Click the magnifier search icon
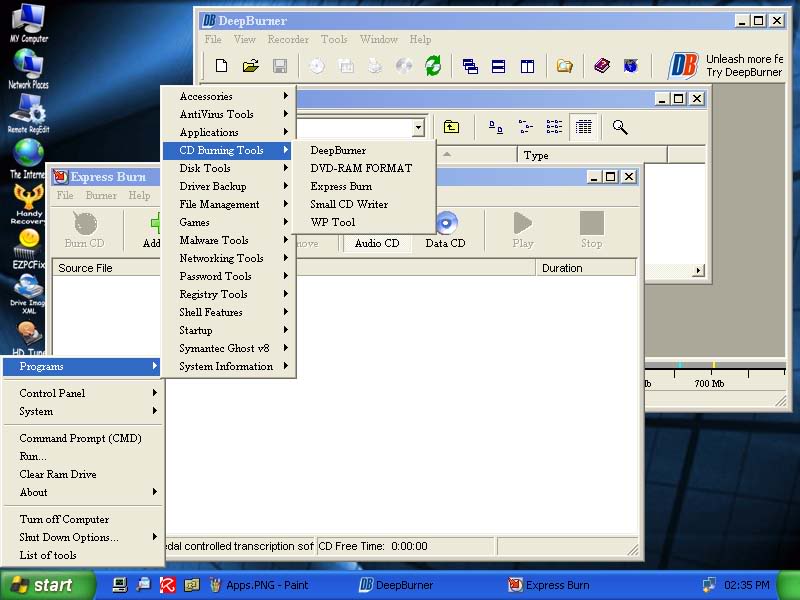The width and height of the screenshot is (800, 600). (x=620, y=127)
